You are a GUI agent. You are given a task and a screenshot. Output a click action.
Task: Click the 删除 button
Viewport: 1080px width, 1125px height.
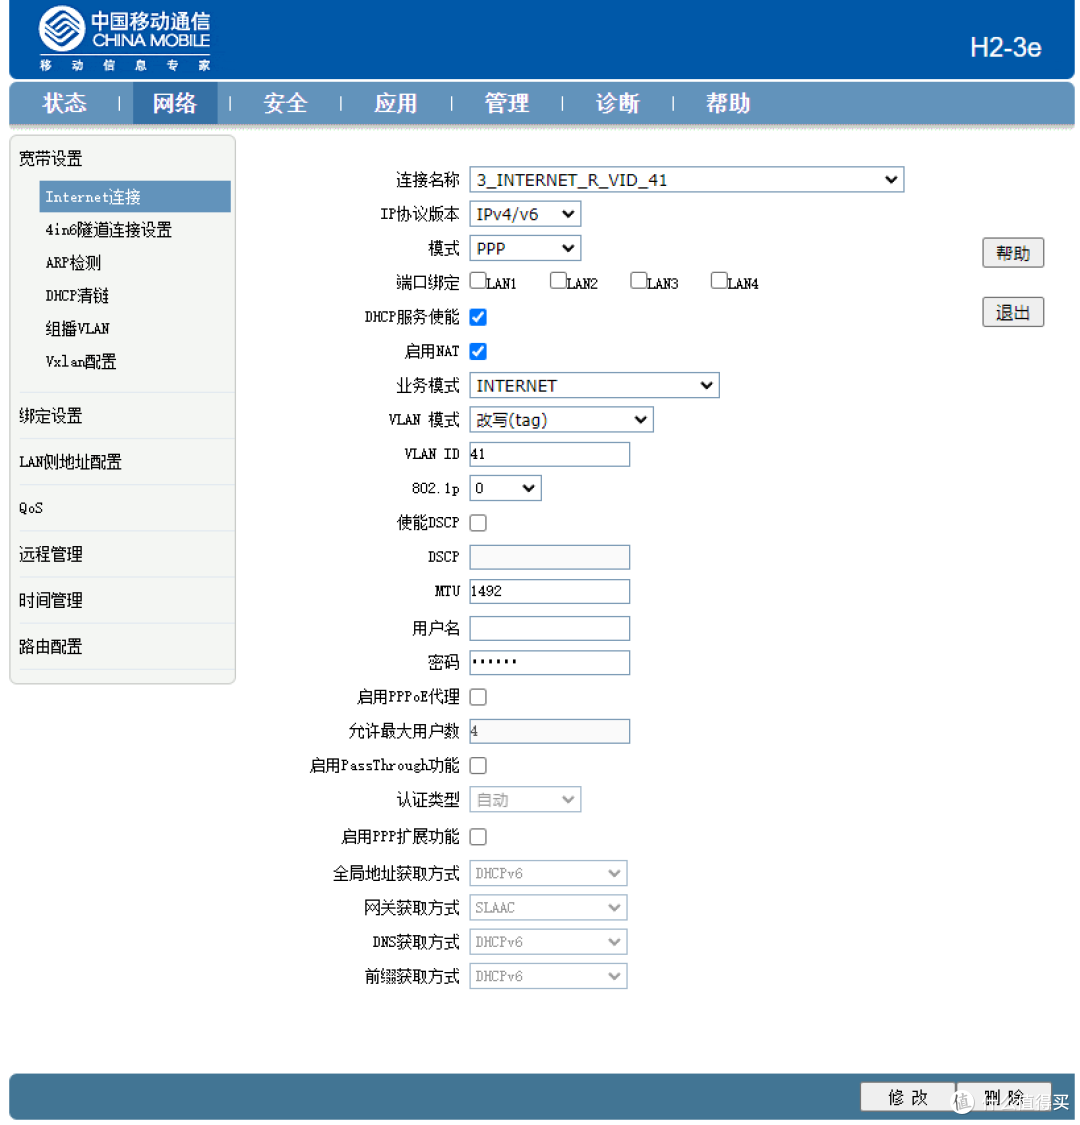point(1004,1098)
